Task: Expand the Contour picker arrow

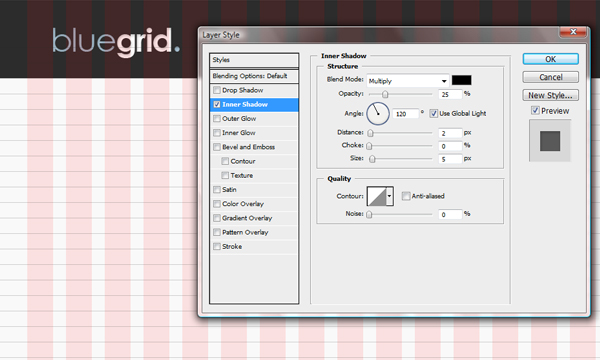Action: coord(390,196)
